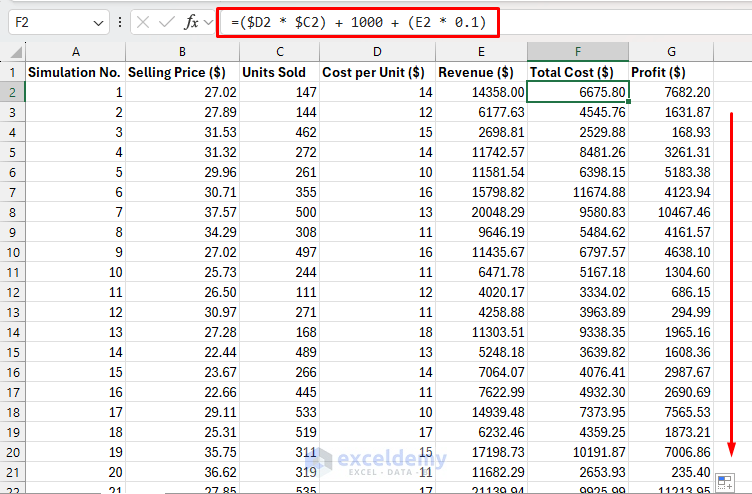Viewport: 752px width, 494px height.
Task: Click the Select All corner triangle
Action: coord(16,52)
